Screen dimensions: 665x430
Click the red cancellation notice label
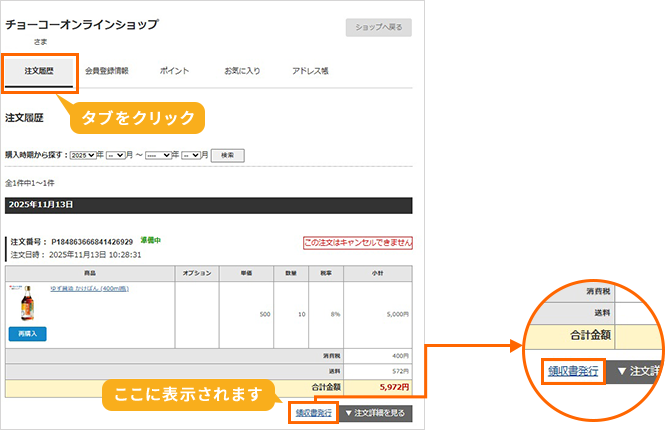357,243
